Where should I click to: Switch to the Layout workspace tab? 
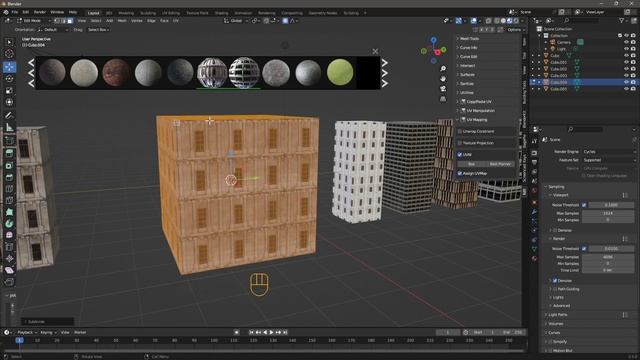click(93, 13)
